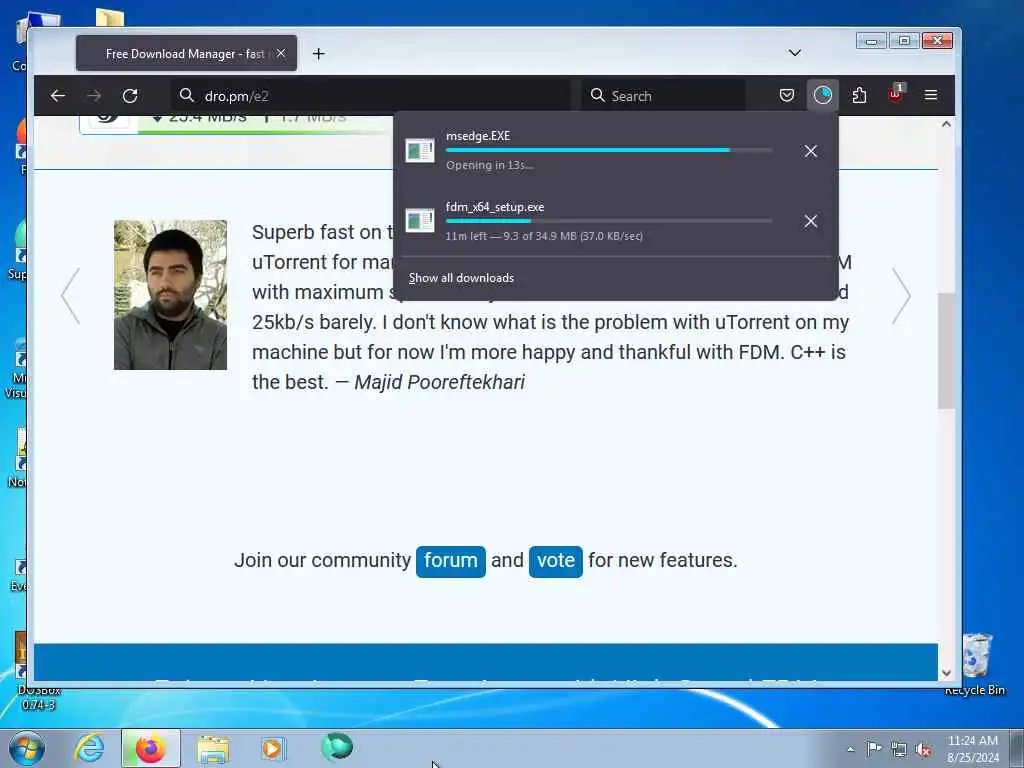
Task: Expand the list all tabs chevron
Action: click(795, 53)
